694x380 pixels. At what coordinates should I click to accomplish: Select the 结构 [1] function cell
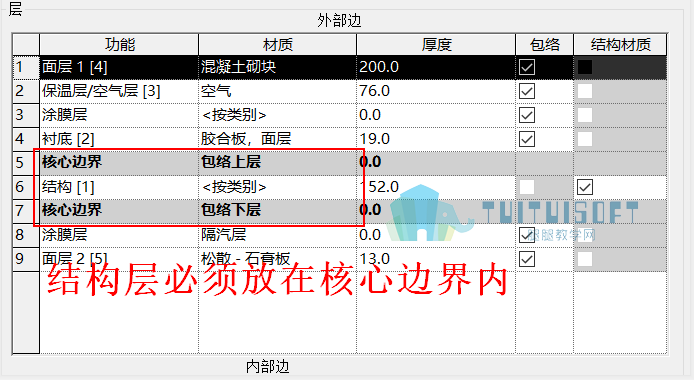[x=119, y=187]
